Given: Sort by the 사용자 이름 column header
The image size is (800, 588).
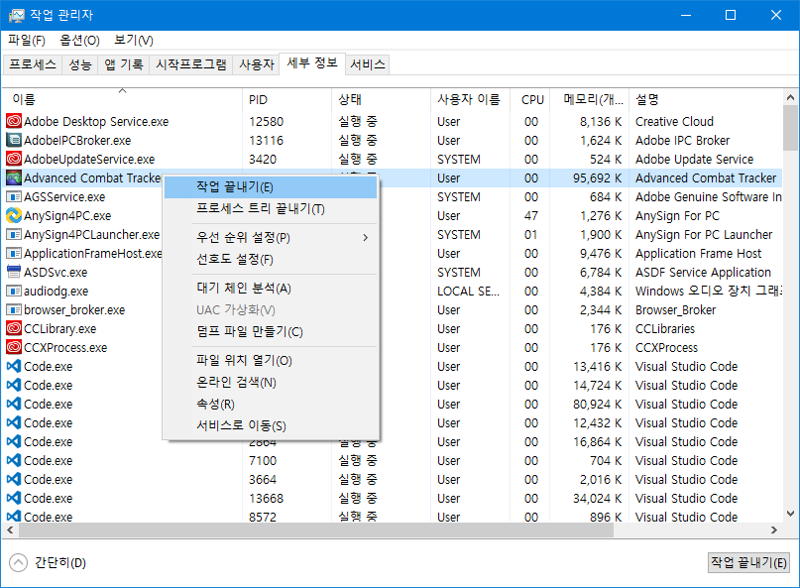Looking at the screenshot, I should [x=470, y=100].
